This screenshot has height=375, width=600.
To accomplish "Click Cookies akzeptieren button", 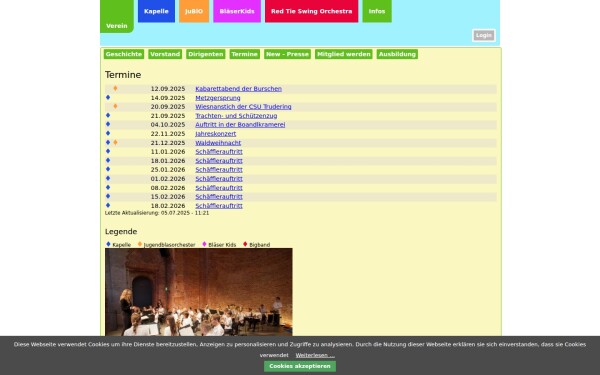I will coord(300,366).
